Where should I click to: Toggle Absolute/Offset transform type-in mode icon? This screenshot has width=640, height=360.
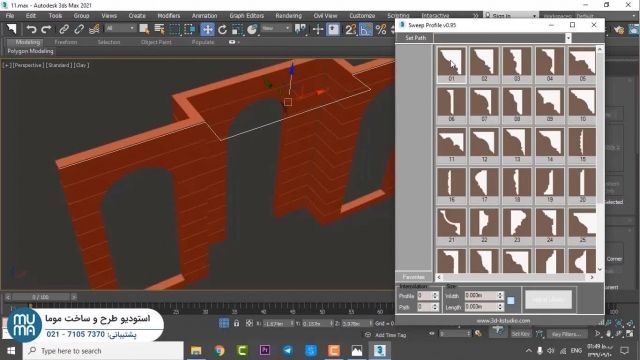coord(249,323)
